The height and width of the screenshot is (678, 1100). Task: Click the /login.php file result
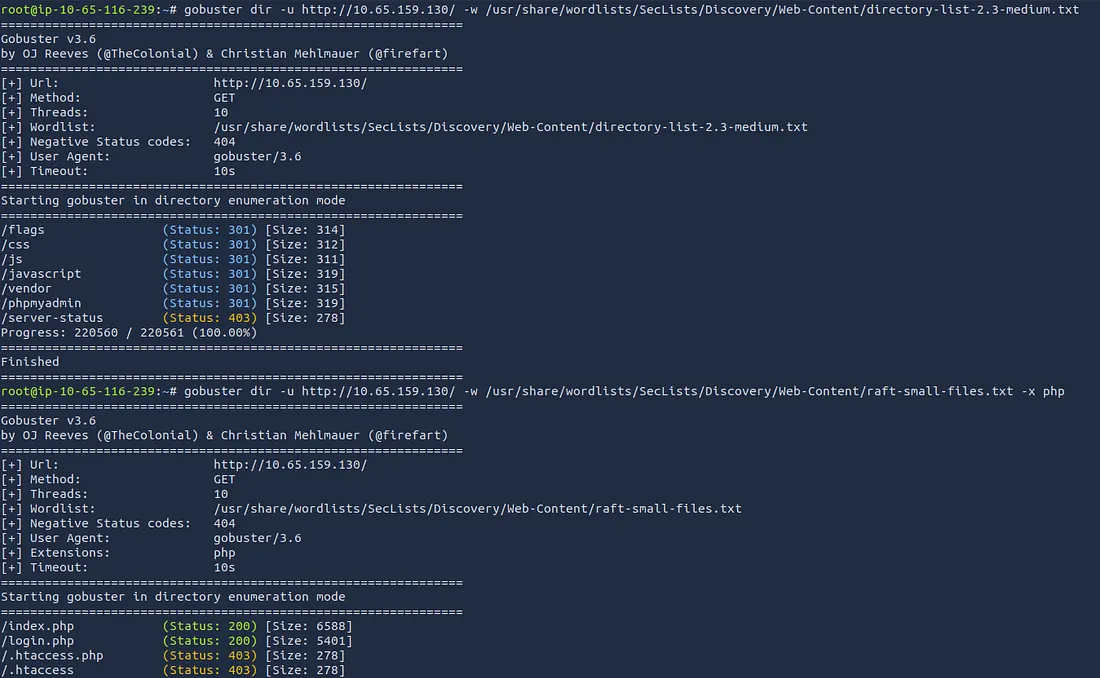coord(37,641)
